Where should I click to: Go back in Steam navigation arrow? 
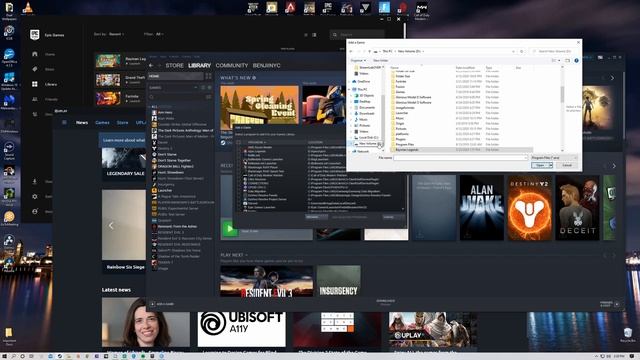click(151, 65)
